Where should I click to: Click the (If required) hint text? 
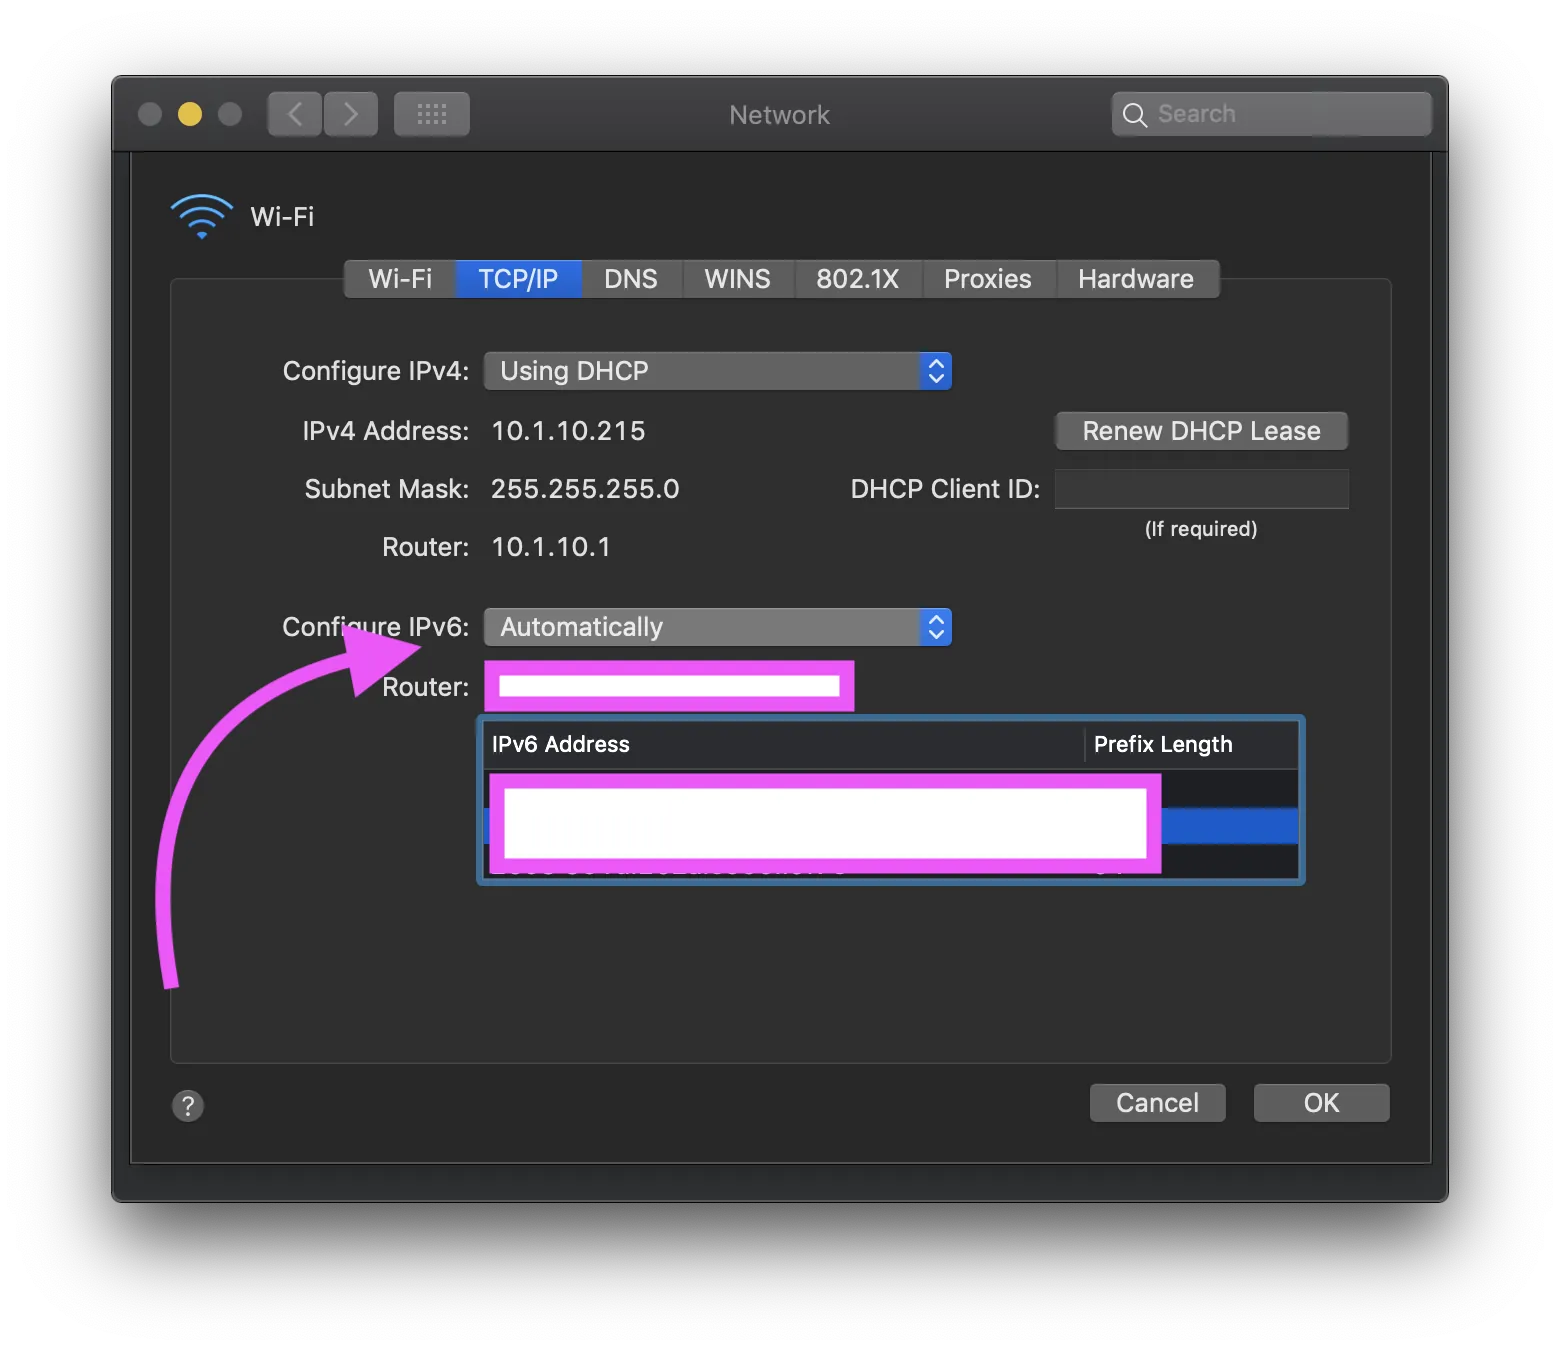point(1201,529)
